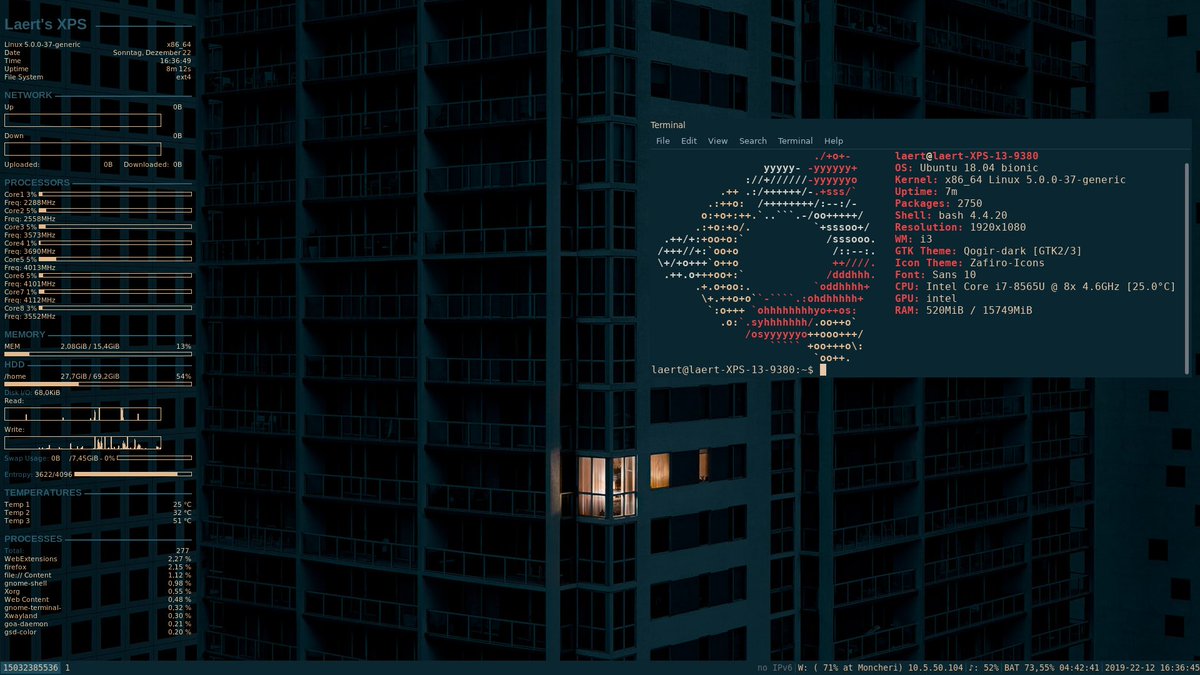Click the 'CPU: Intel Core i7-8565U' line
Viewport: 1200px width, 675px height.
pyautogui.click(x=1035, y=287)
